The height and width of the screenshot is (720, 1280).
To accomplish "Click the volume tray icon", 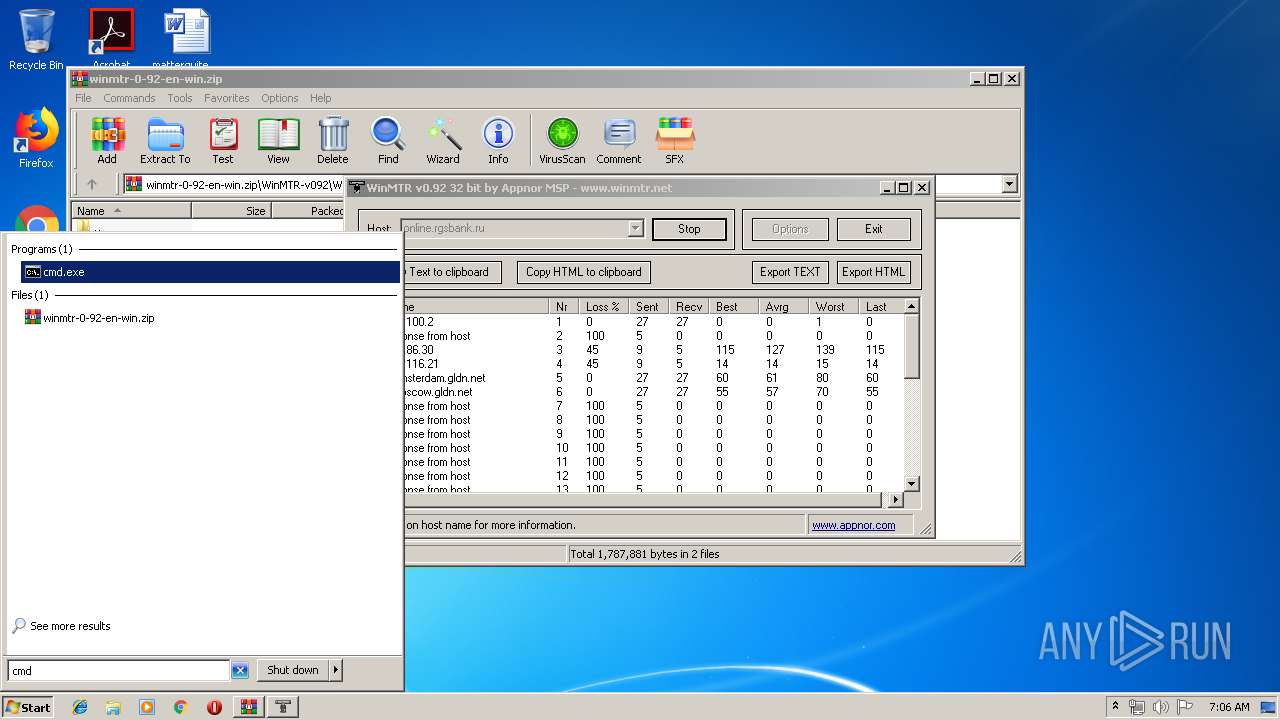I will (x=1160, y=707).
